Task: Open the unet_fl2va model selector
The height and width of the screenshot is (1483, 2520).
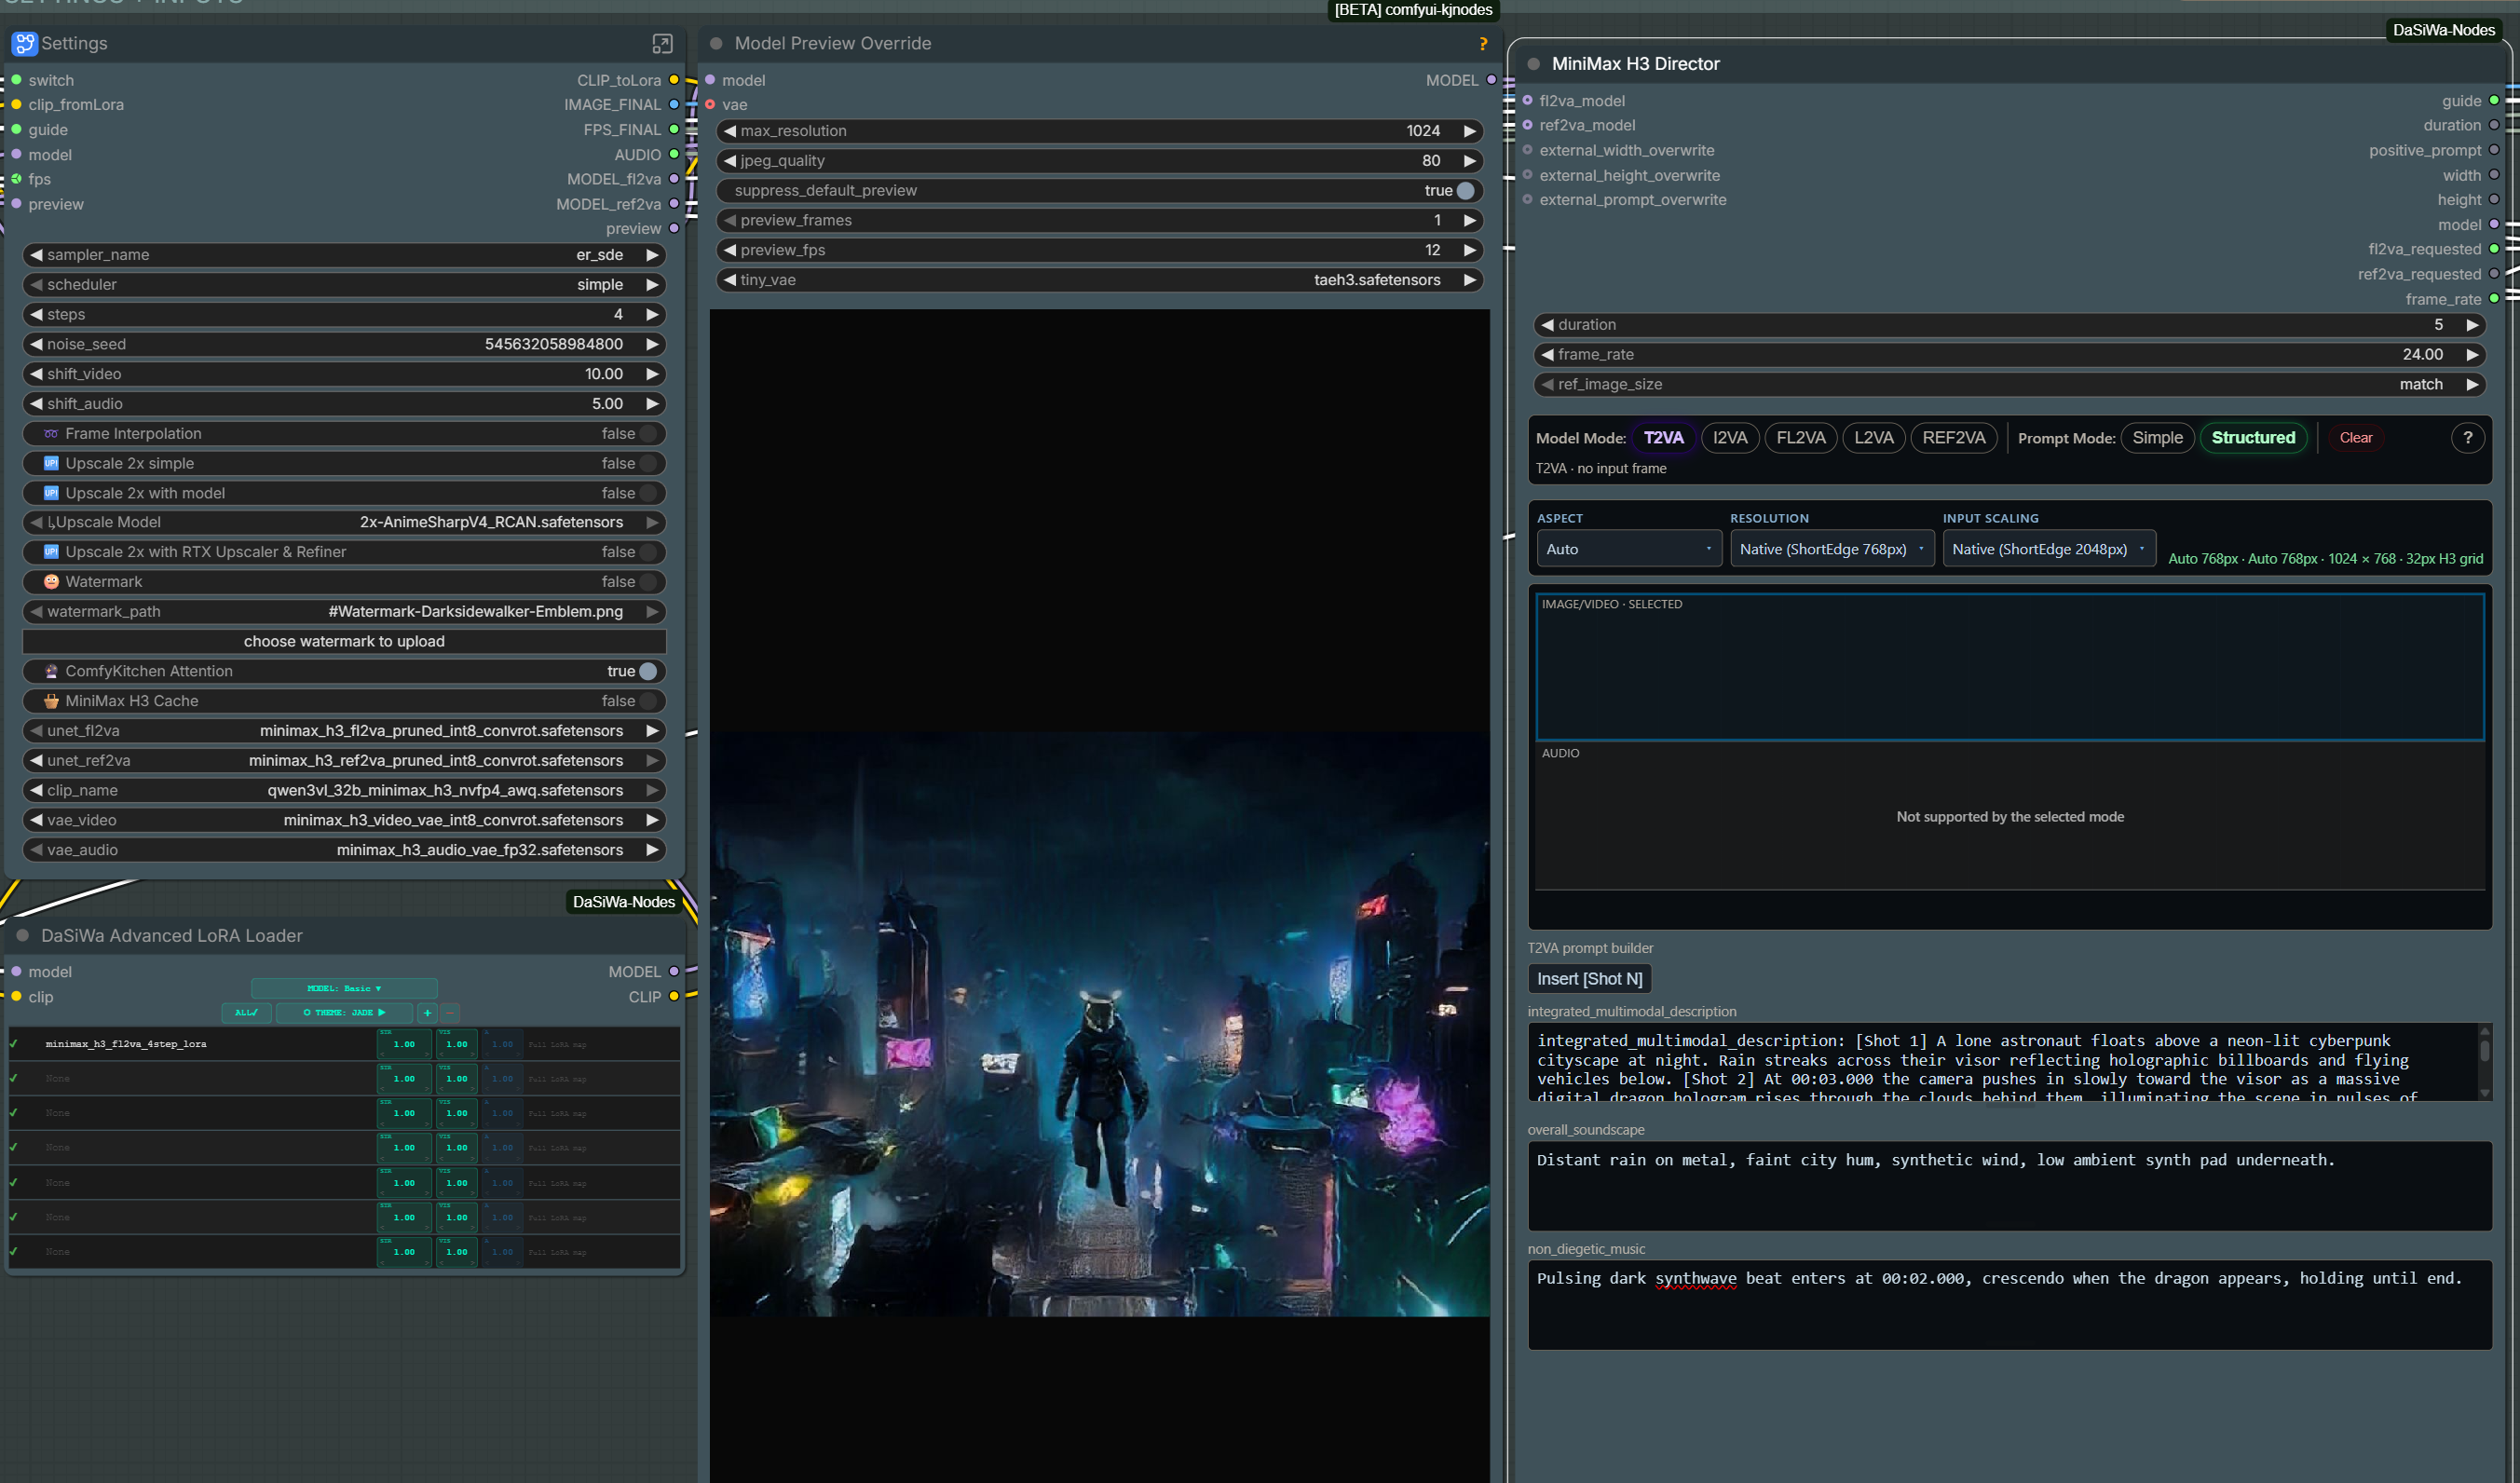Action: [x=344, y=731]
